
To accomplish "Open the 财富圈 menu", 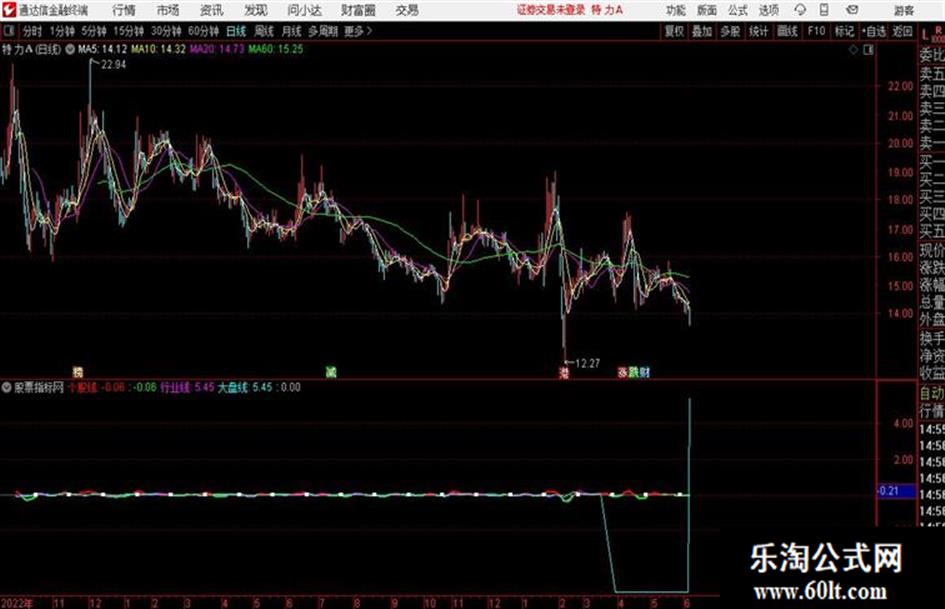I will click(x=359, y=10).
